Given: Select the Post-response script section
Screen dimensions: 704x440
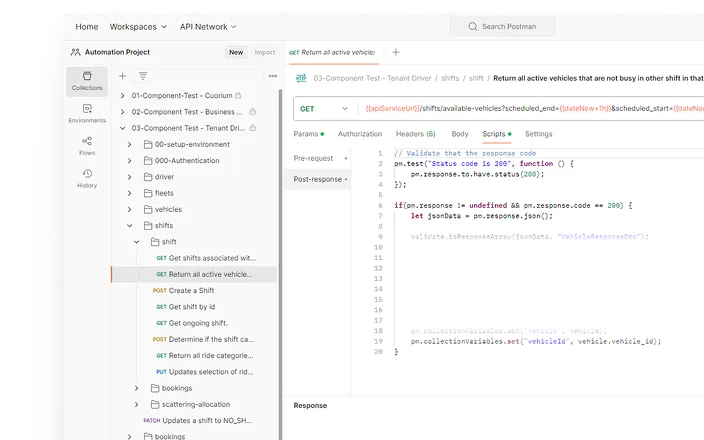Looking at the screenshot, I should point(318,179).
